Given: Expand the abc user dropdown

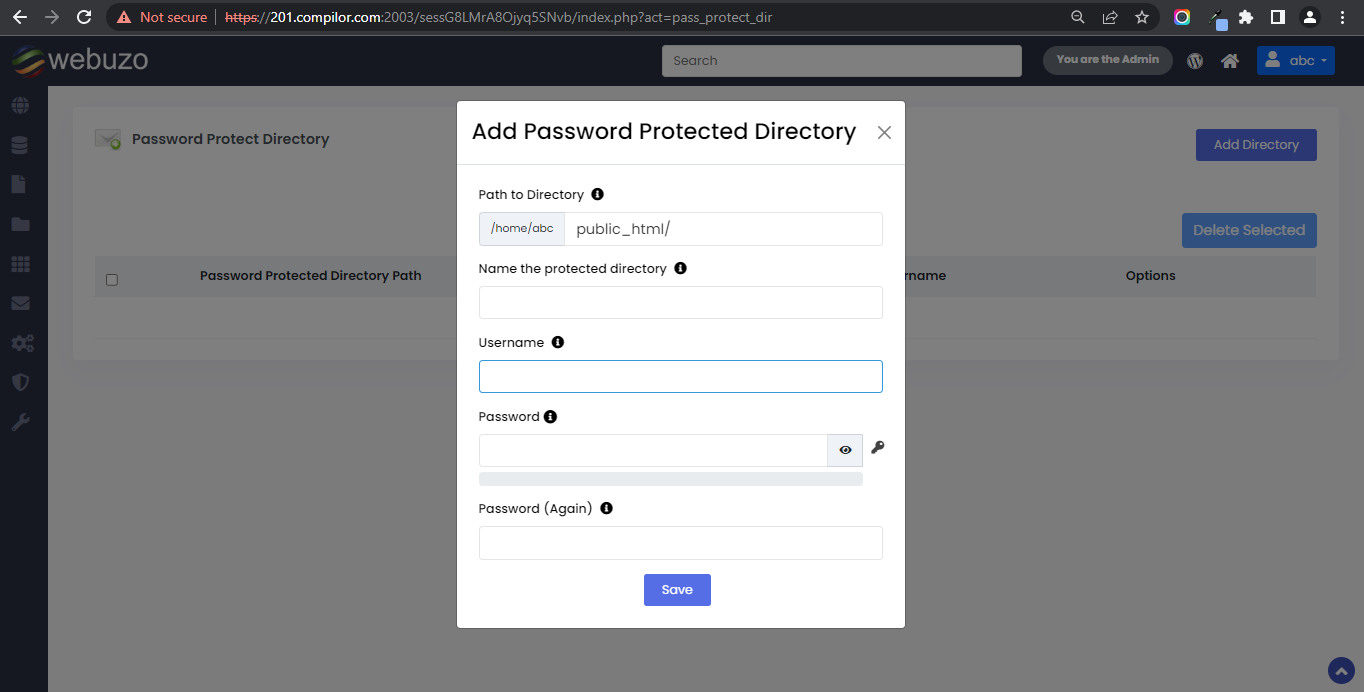Looking at the screenshot, I should coord(1295,61).
